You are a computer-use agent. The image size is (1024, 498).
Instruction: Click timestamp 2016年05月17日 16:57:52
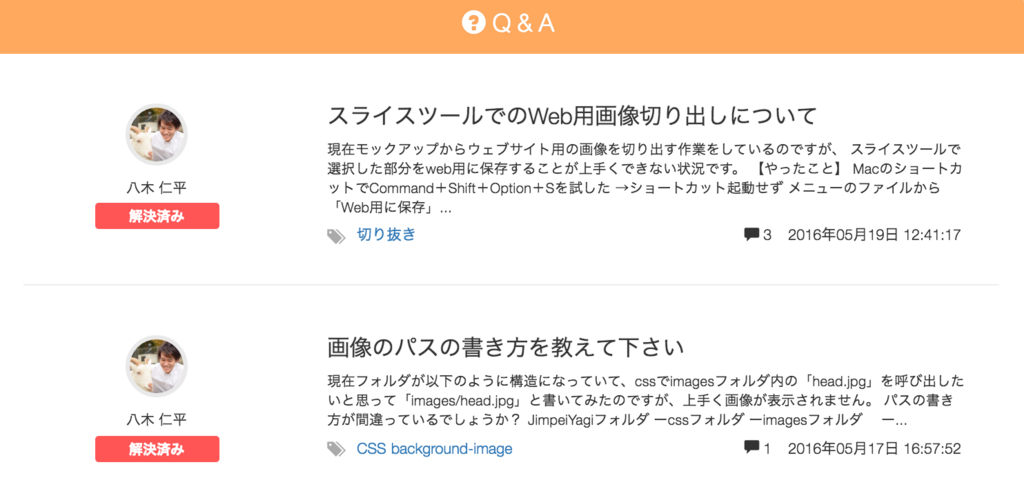click(874, 448)
